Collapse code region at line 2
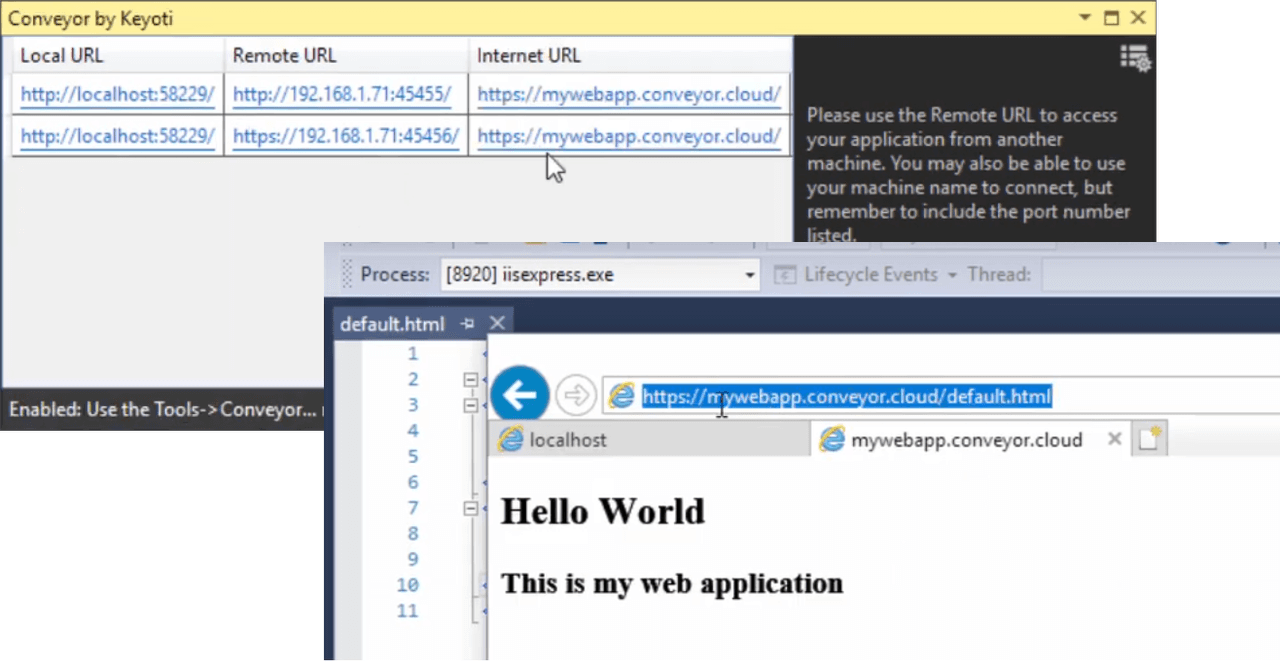The height and width of the screenshot is (662, 1280). (x=470, y=380)
